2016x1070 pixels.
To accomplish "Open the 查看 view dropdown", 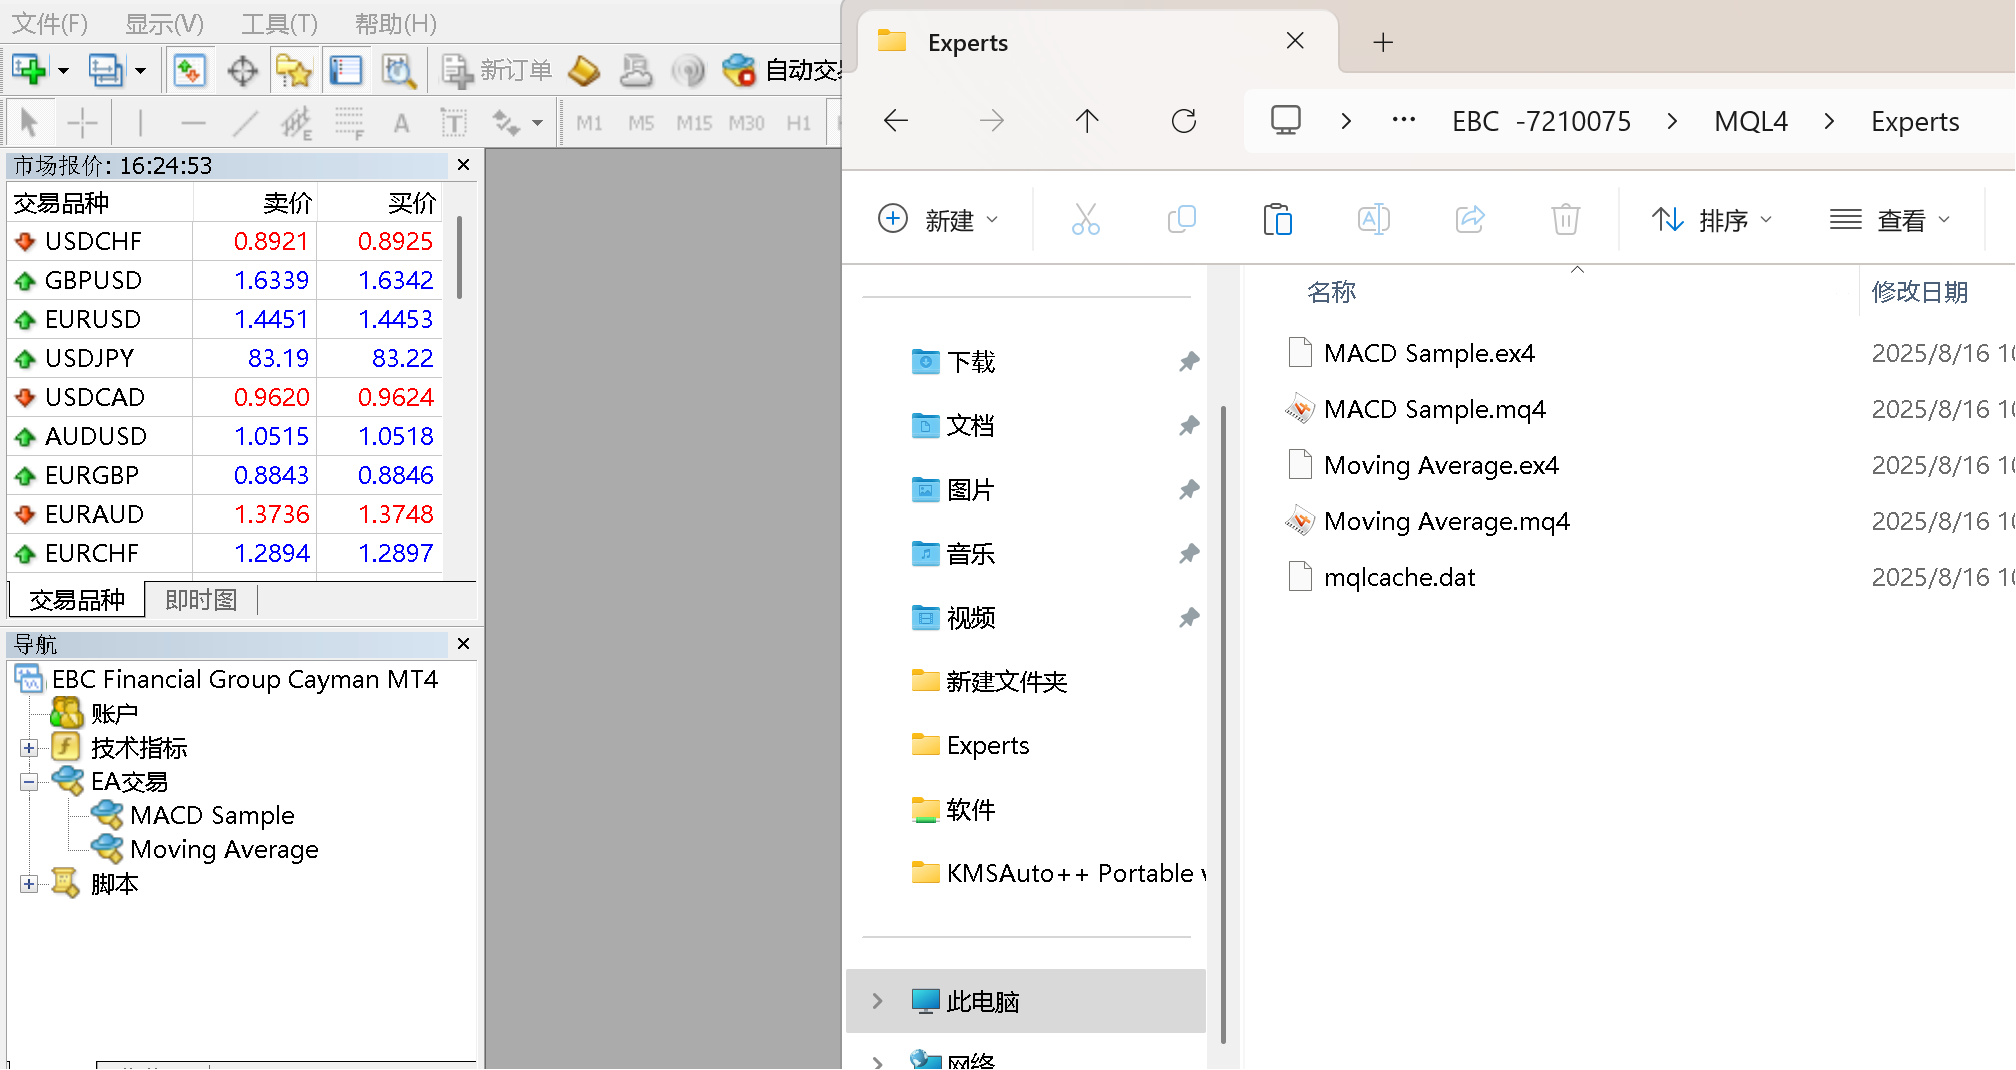I will pyautogui.click(x=1889, y=219).
